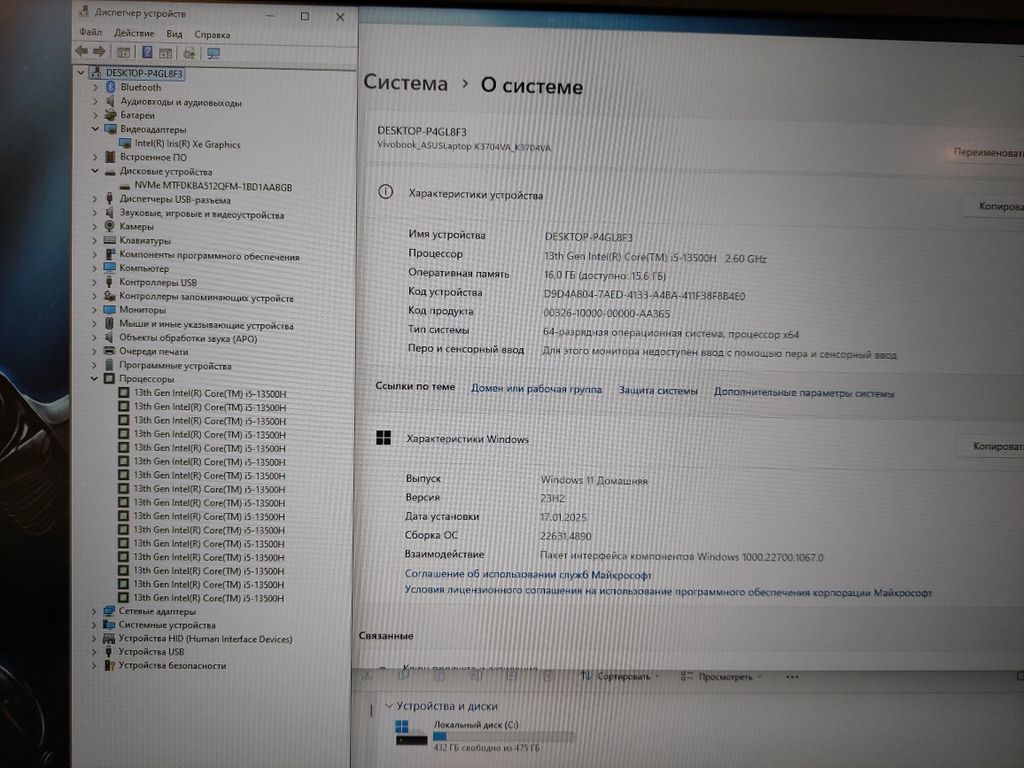Open Локальный диск (C:) drive
The width and height of the screenshot is (1024, 768).
475,725
